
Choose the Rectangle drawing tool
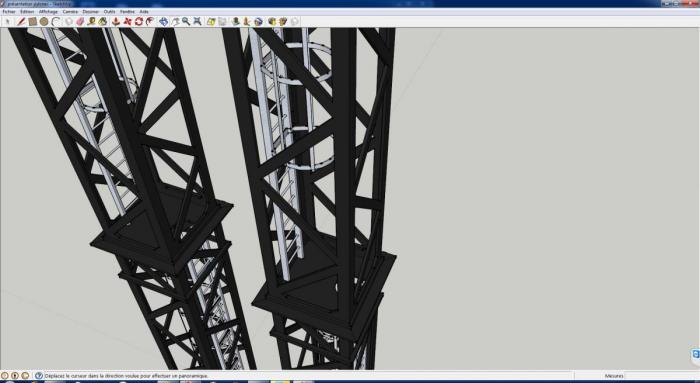click(32, 21)
